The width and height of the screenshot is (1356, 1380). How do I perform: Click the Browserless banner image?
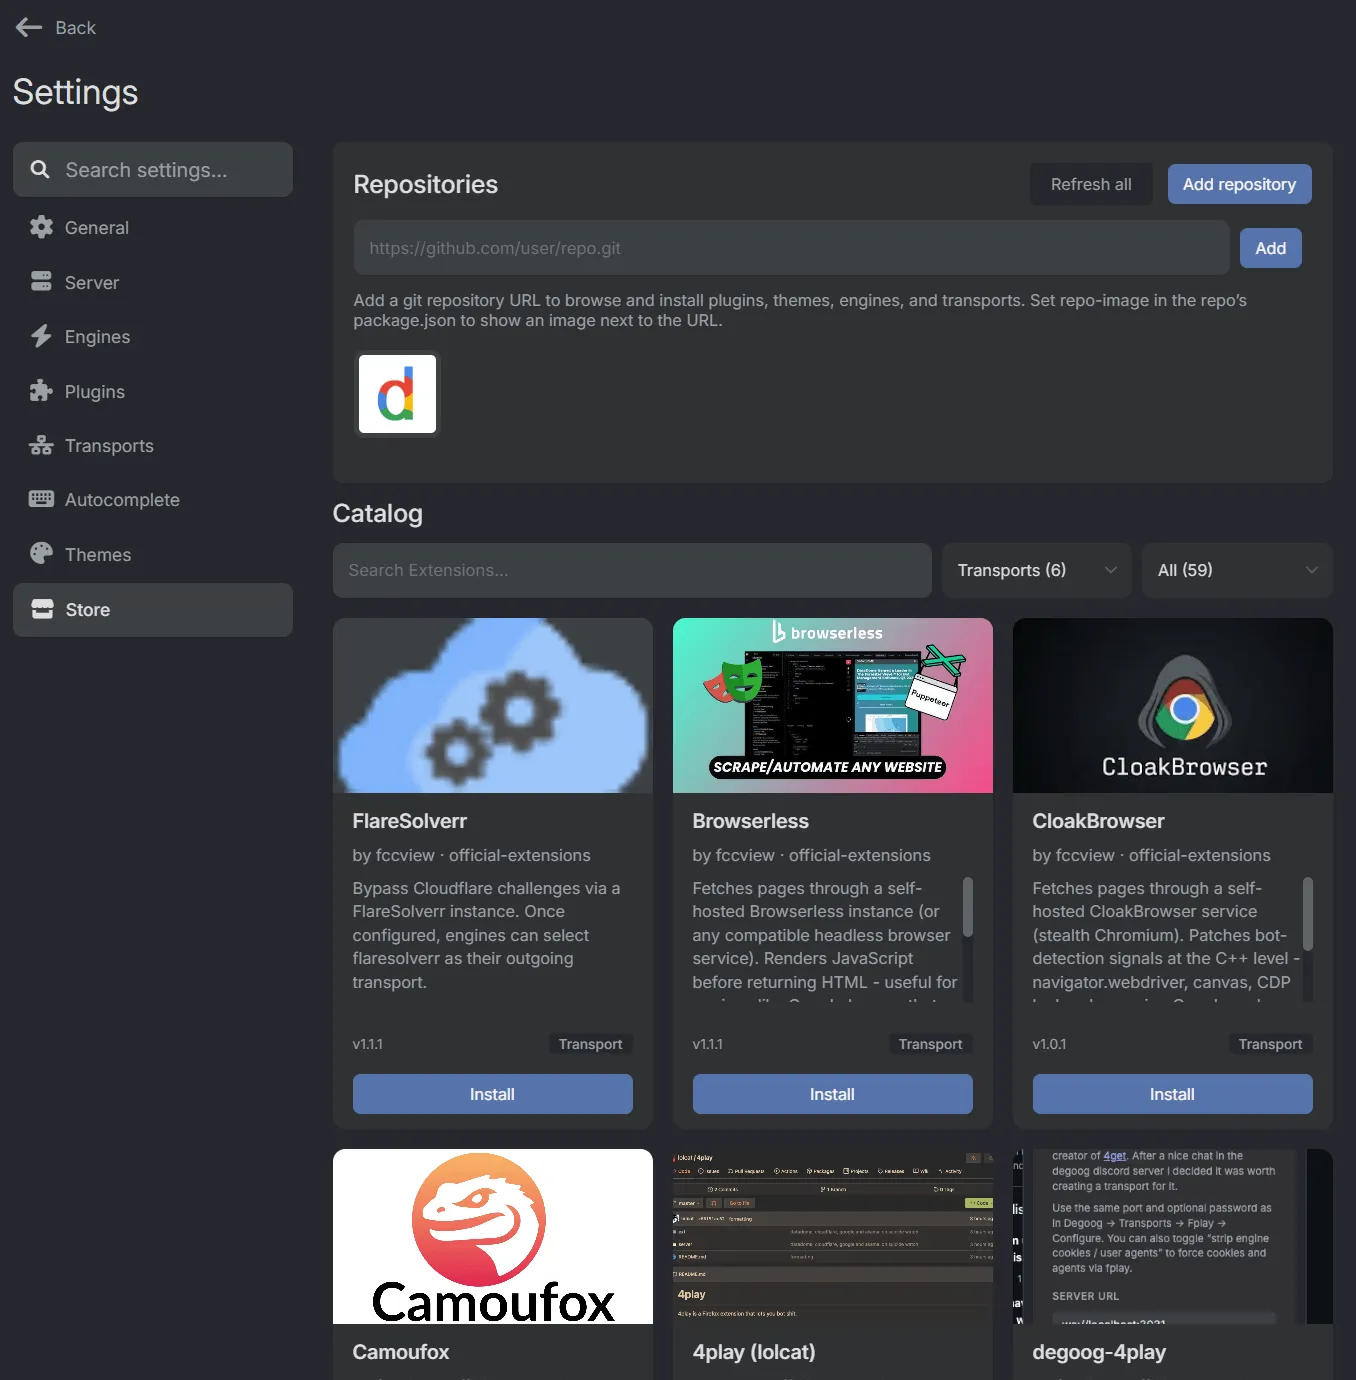coord(833,705)
